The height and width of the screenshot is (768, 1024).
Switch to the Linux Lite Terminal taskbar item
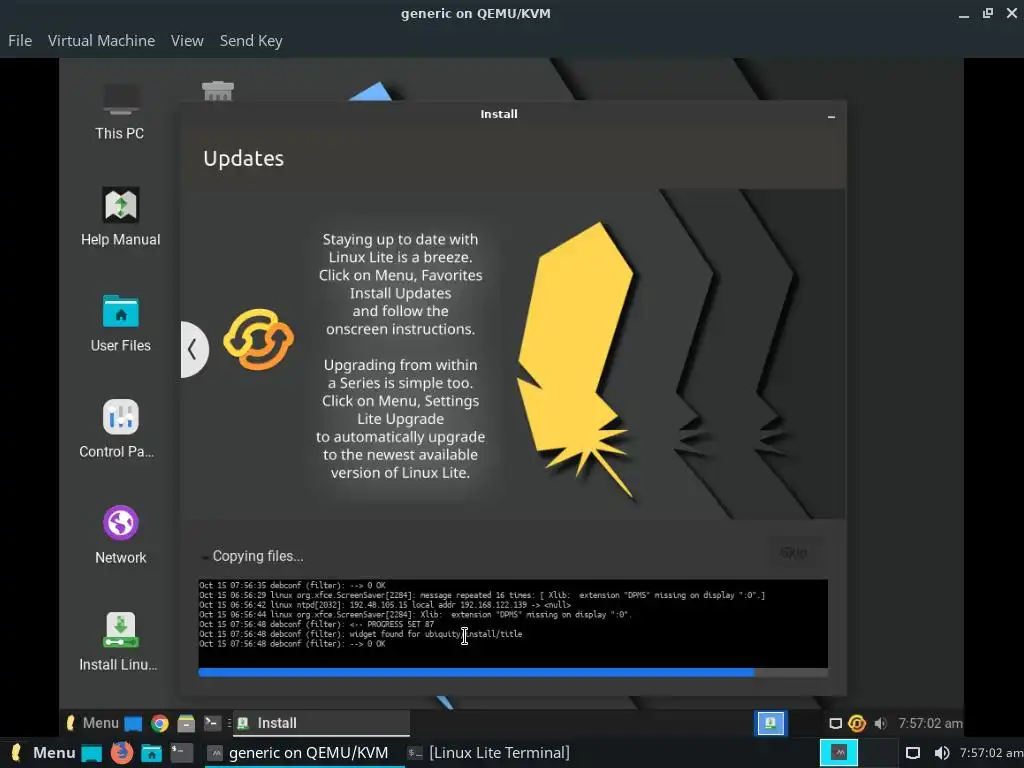(489, 753)
